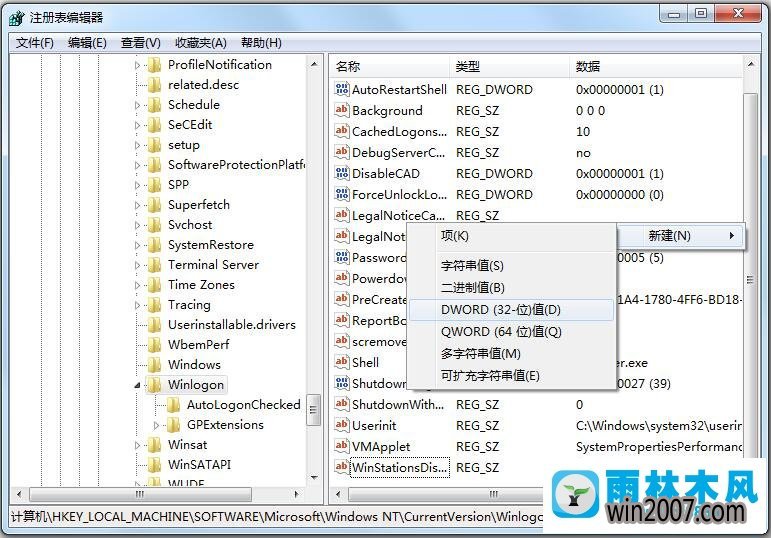Collapse the Winlogon tree node
Screen dimensions: 771x538
point(138,385)
